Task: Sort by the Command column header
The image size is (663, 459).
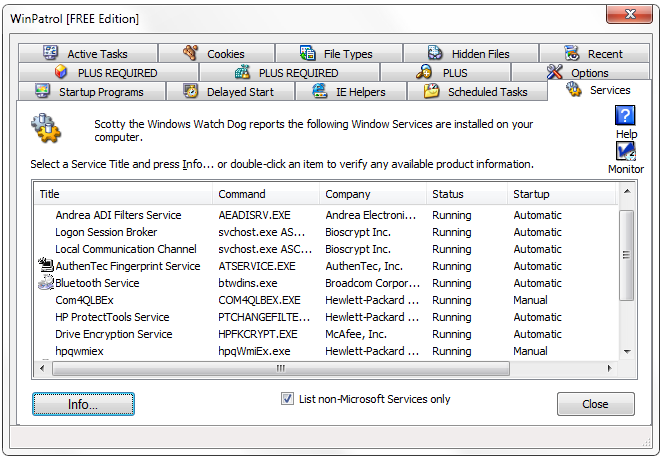Action: 266,194
